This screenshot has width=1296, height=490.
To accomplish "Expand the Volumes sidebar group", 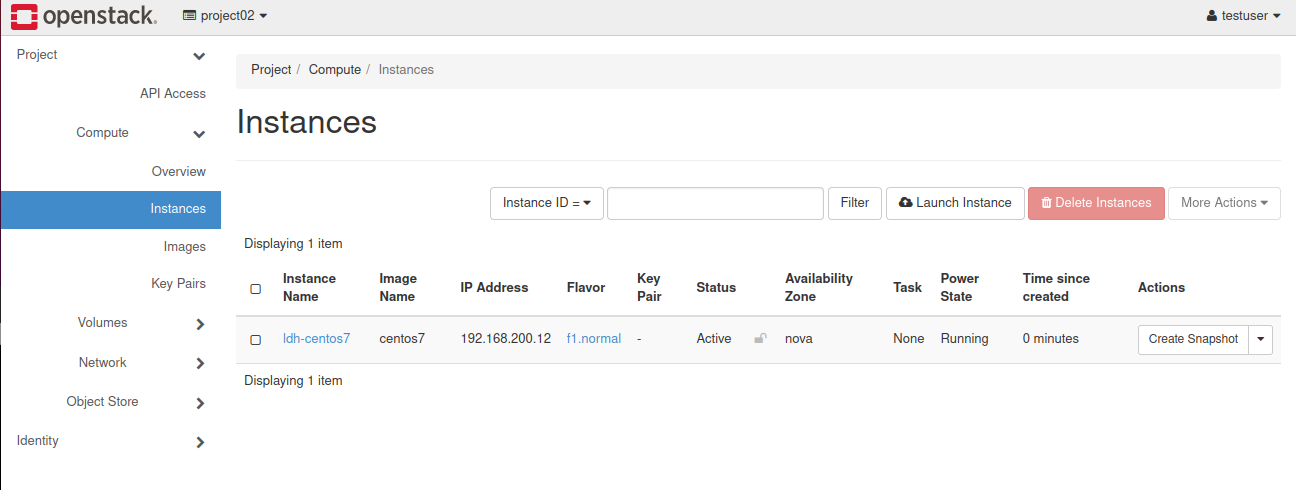I will (x=110, y=323).
